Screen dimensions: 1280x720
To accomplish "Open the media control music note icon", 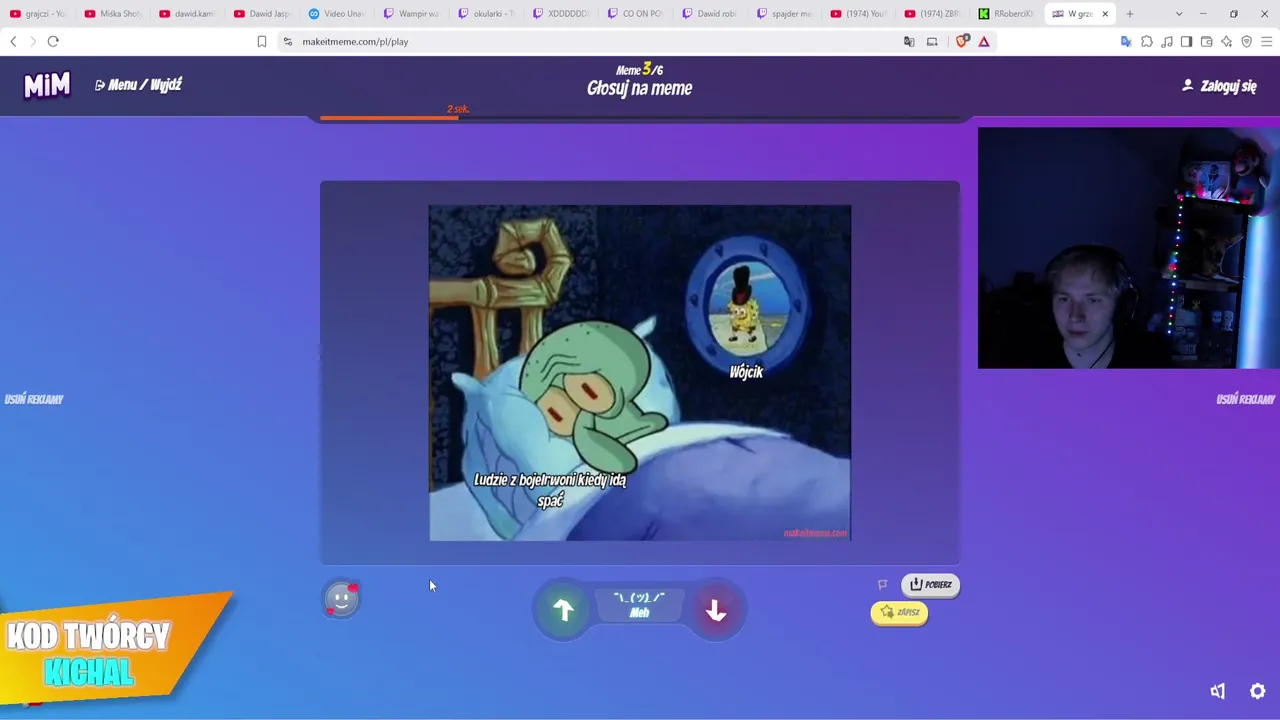I will click(1167, 41).
